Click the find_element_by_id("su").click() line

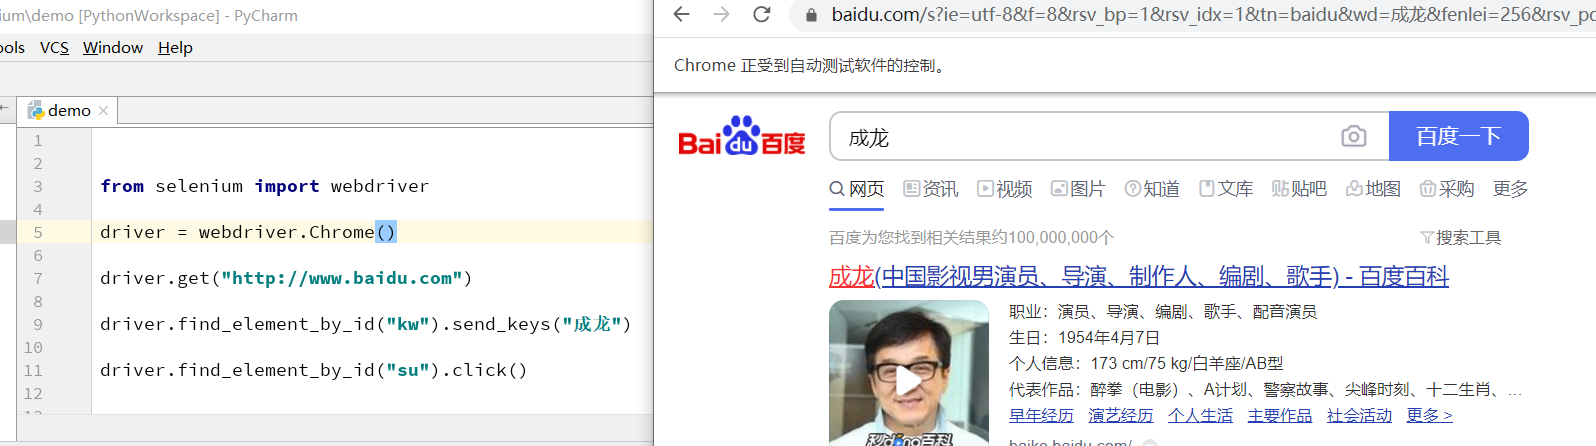tap(314, 370)
